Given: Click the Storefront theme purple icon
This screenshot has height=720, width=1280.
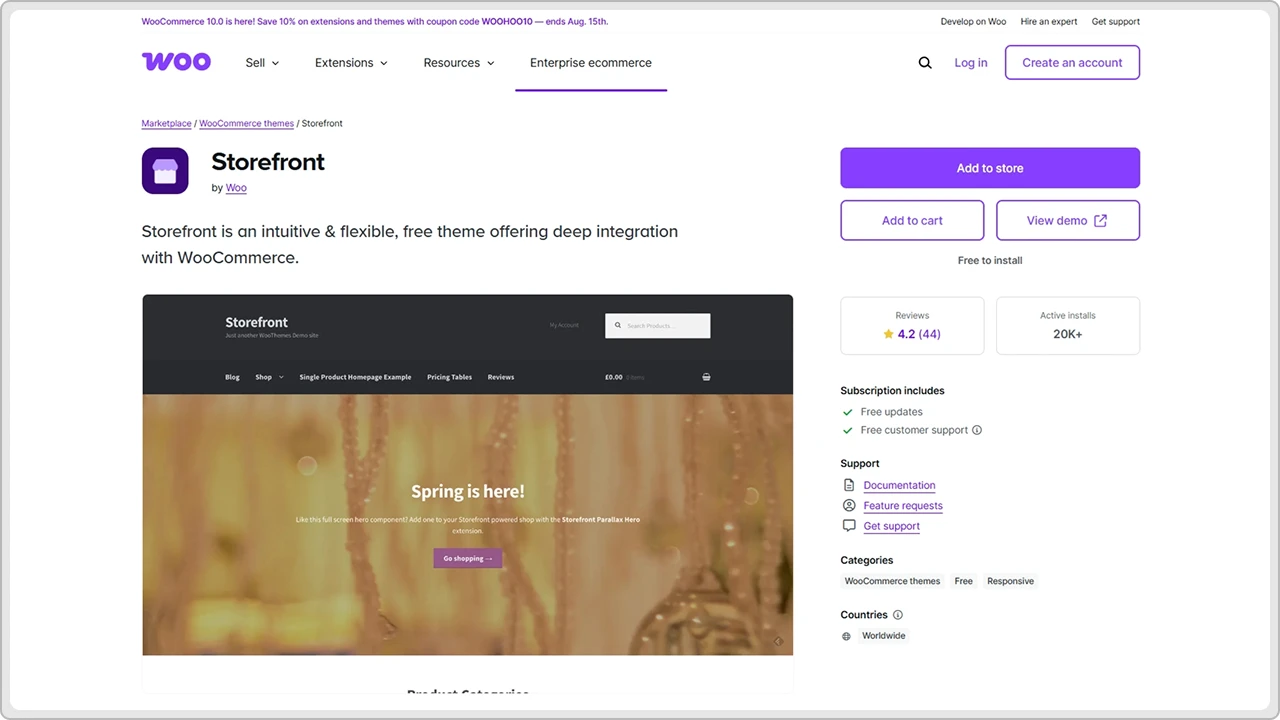Looking at the screenshot, I should (165, 171).
